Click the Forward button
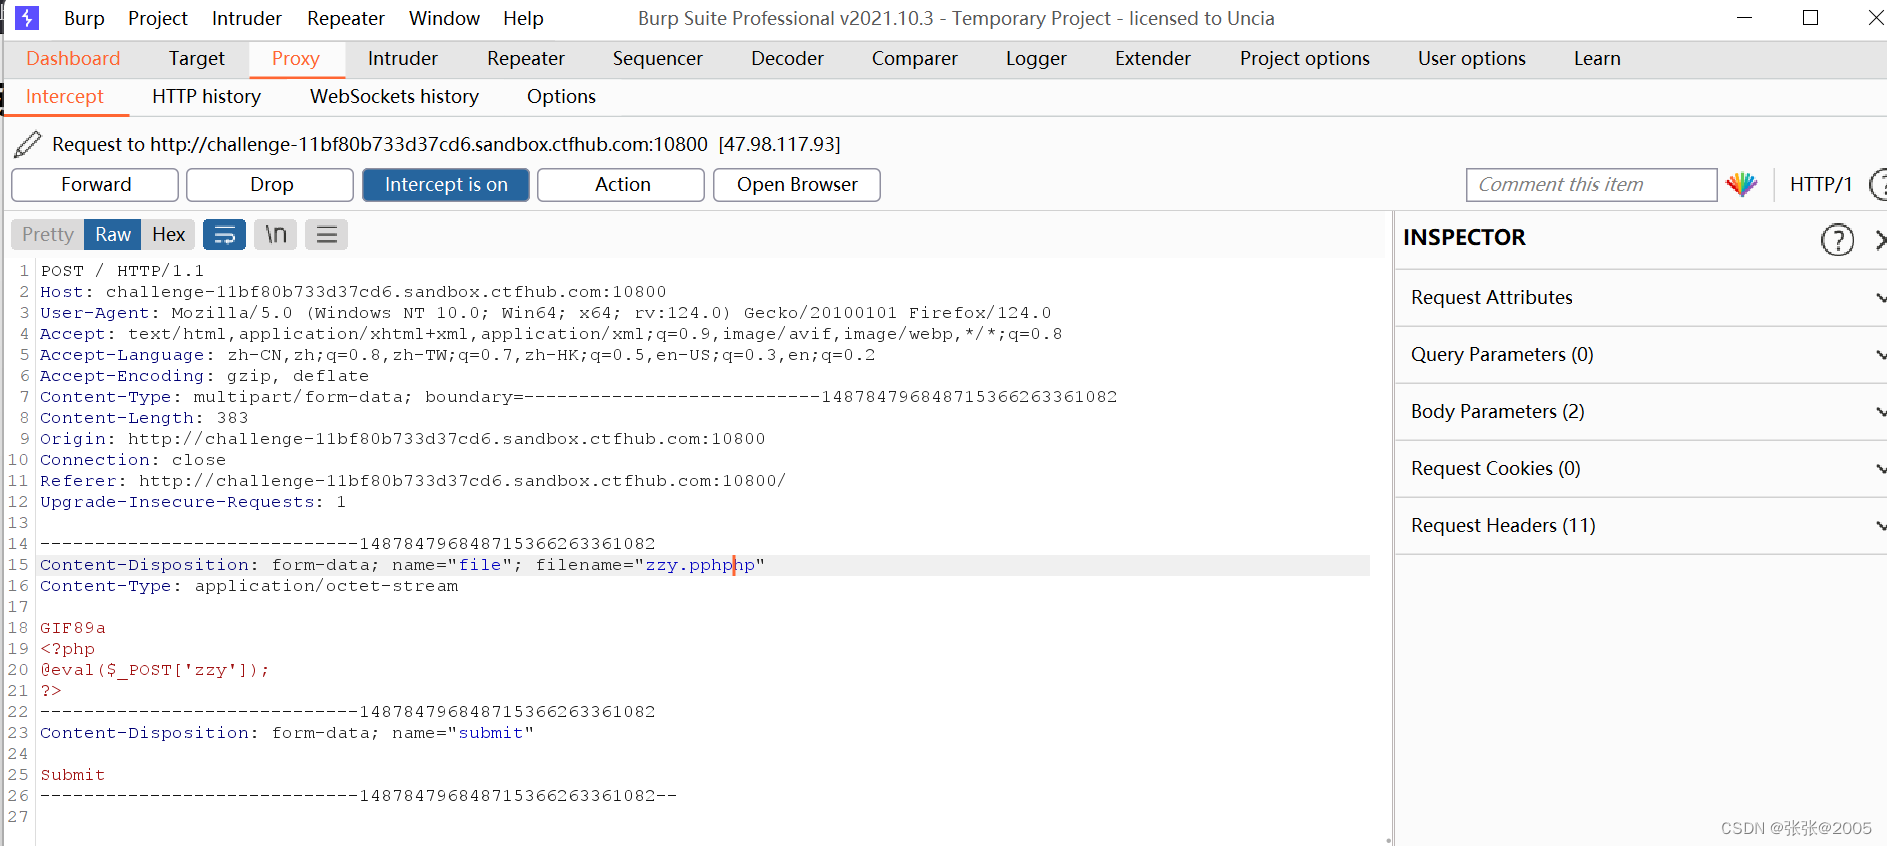Viewport: 1887px width, 846px height. click(x=95, y=185)
